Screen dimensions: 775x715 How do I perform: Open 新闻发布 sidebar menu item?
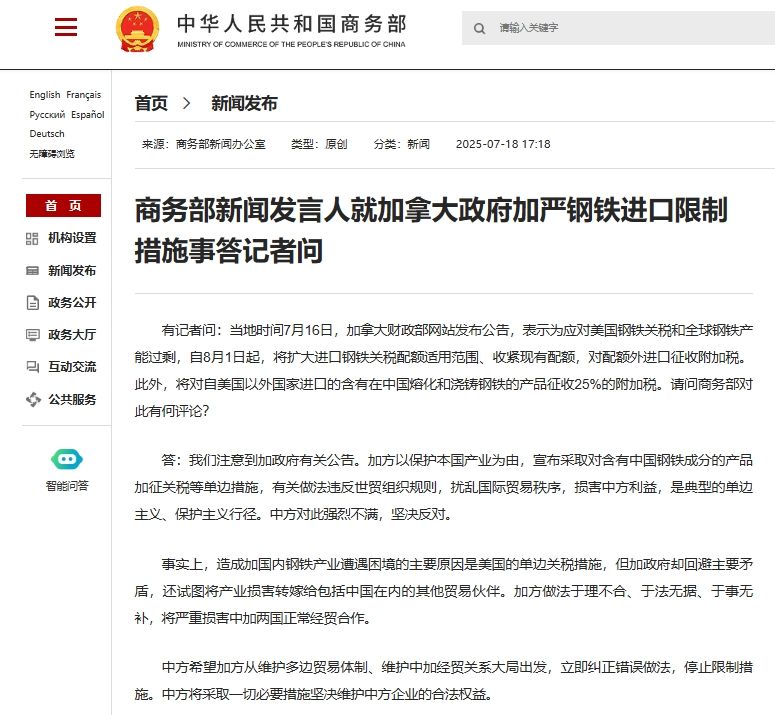pos(72,271)
